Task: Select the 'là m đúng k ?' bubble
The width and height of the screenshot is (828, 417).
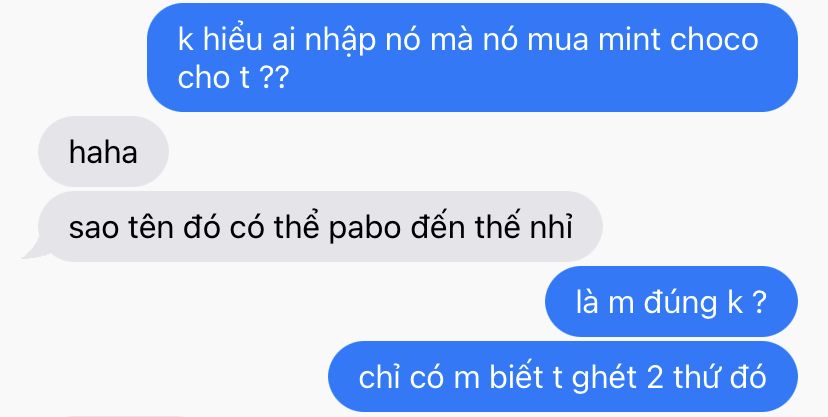Action: (671, 301)
